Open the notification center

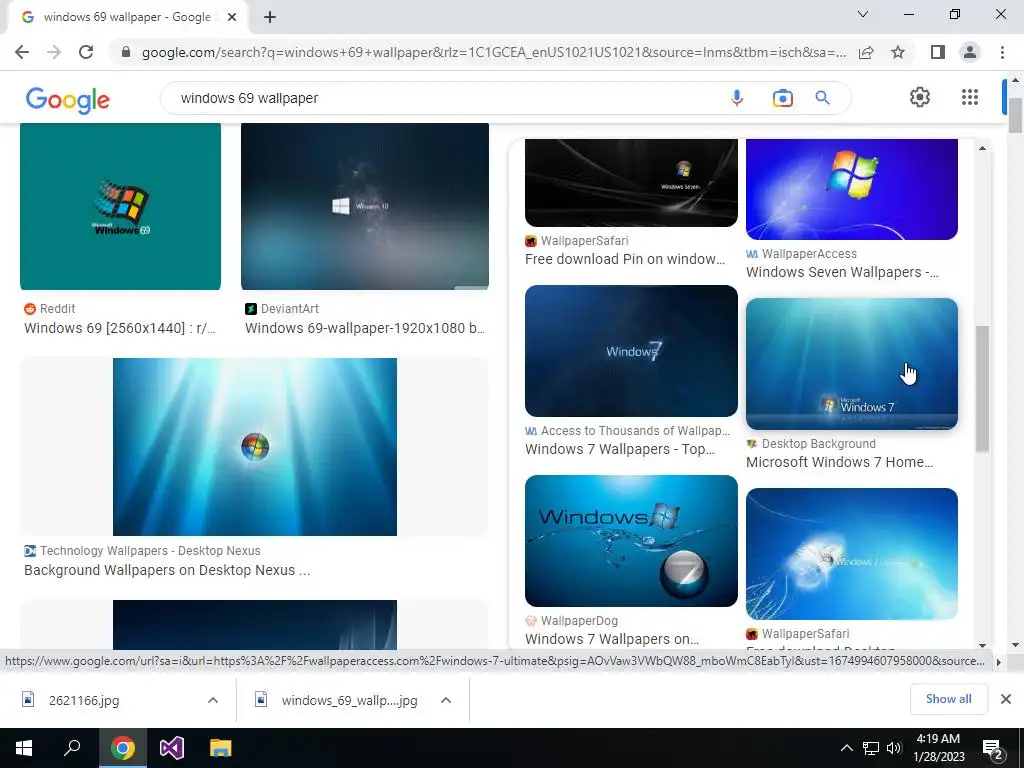(x=993, y=749)
